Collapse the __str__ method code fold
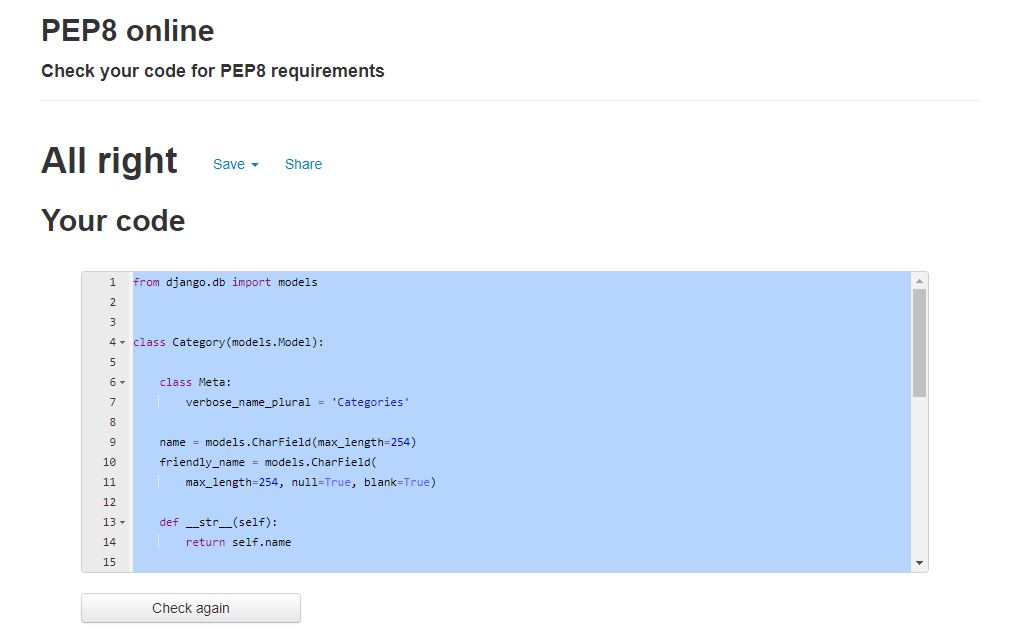Screen dimensions: 1010x641 122,522
